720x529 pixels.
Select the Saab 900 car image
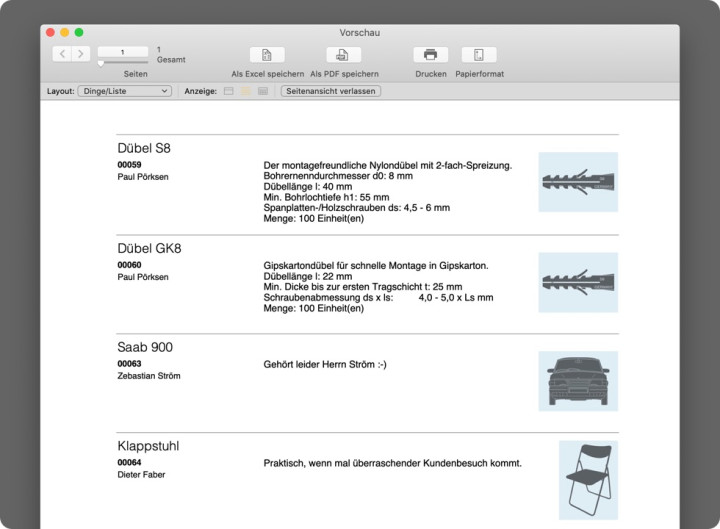pos(578,380)
